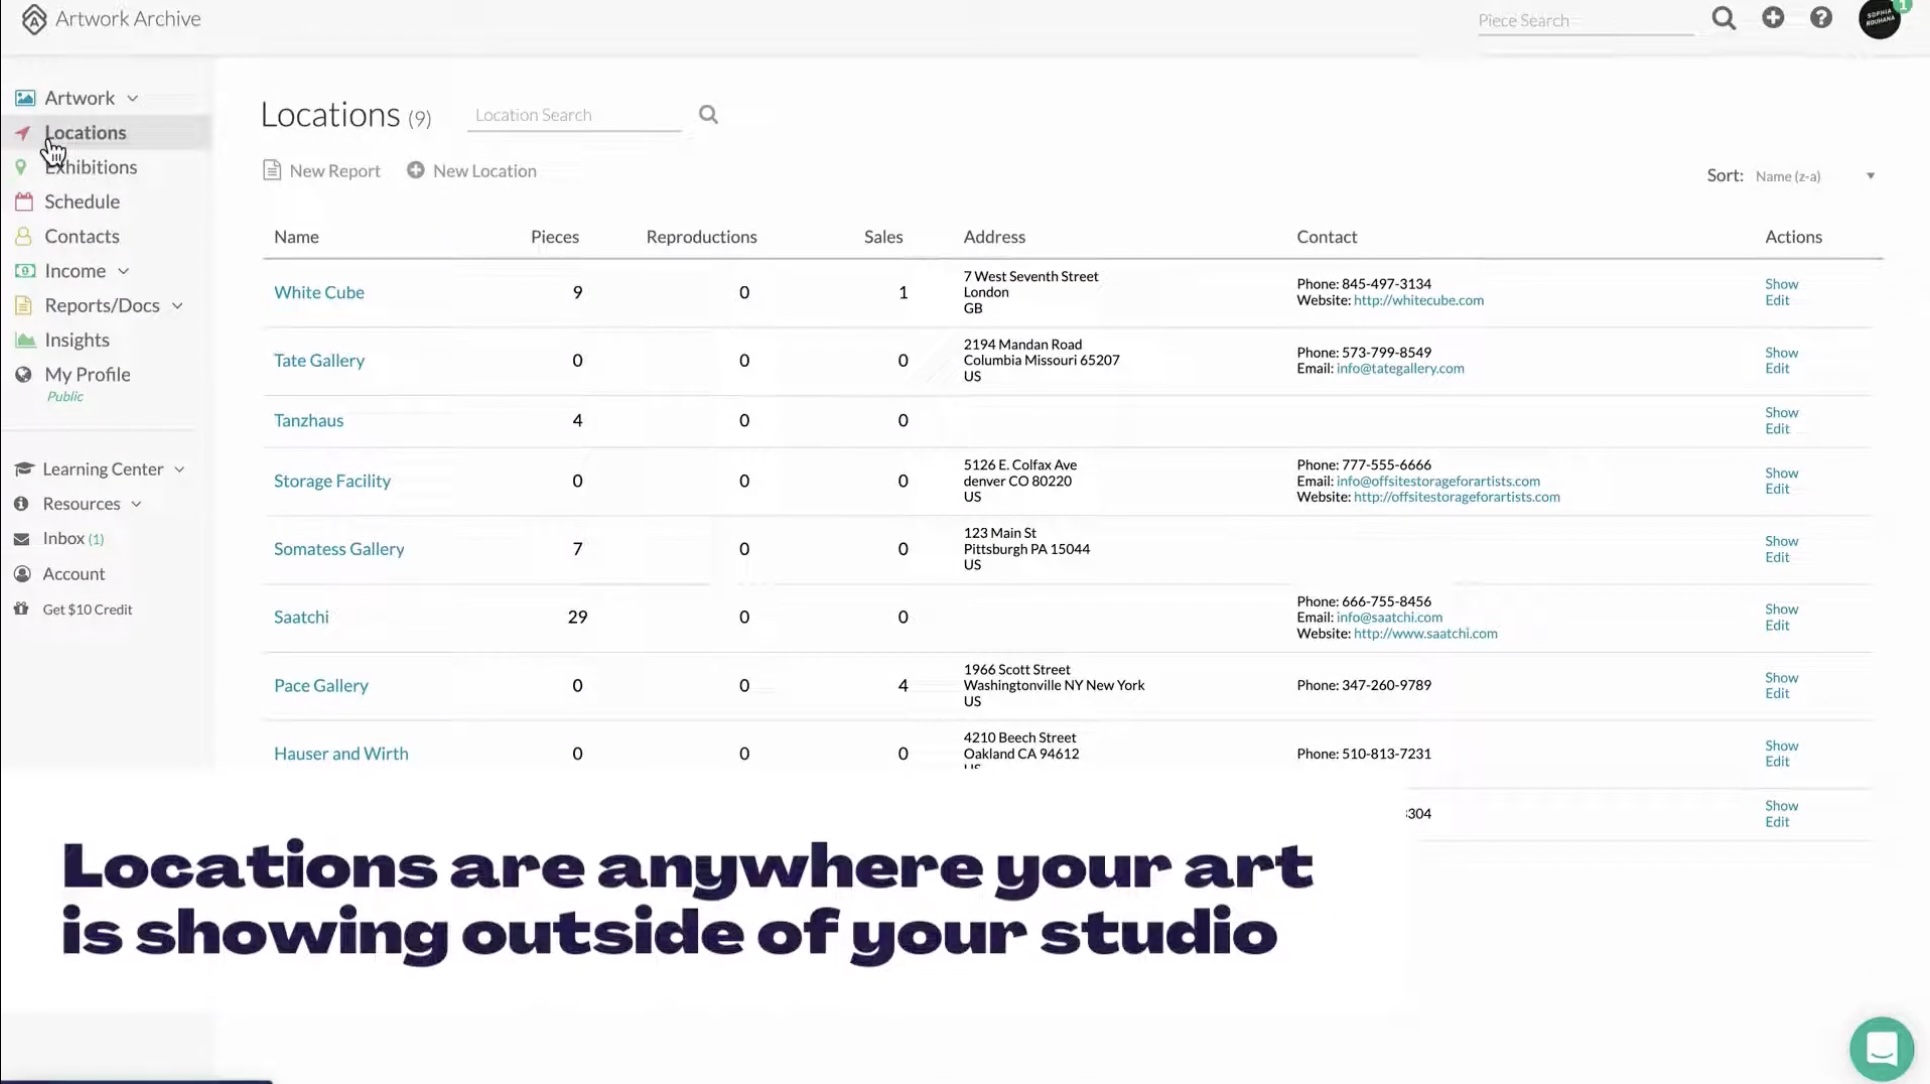Visit offsitestorageforartists.com website link

[1456, 497]
